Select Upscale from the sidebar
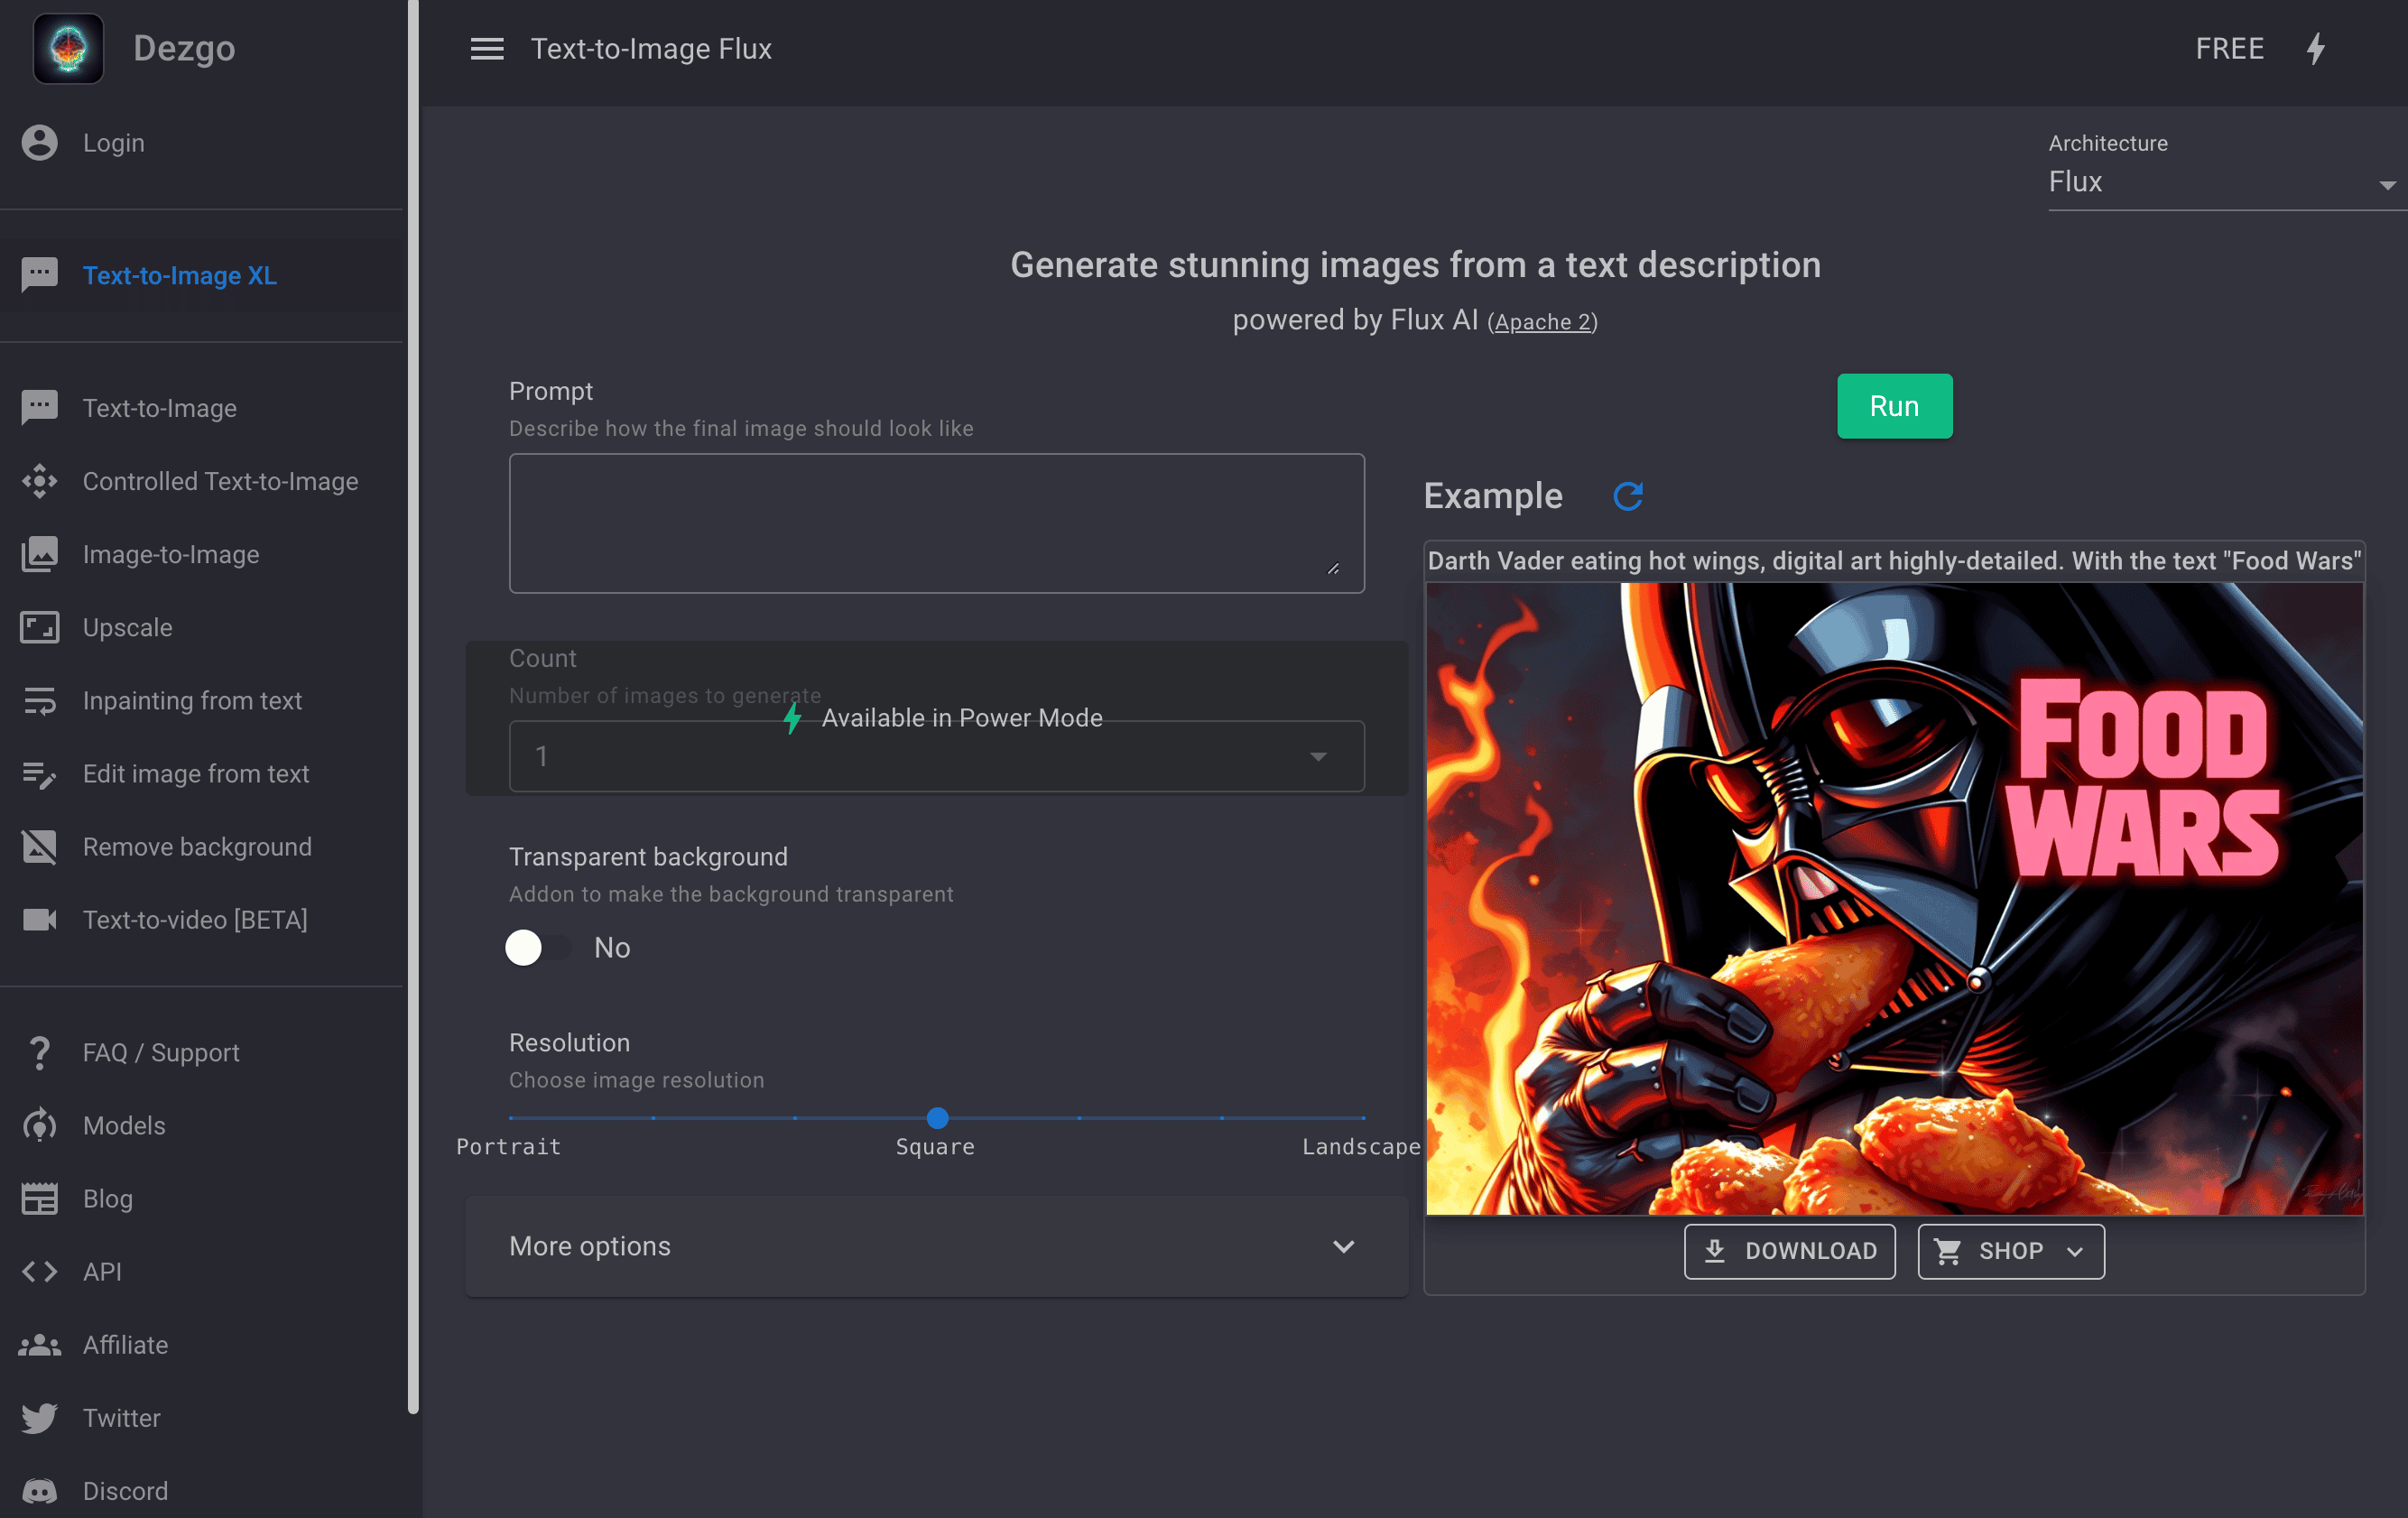Viewport: 2408px width, 1518px height. tap(201, 627)
